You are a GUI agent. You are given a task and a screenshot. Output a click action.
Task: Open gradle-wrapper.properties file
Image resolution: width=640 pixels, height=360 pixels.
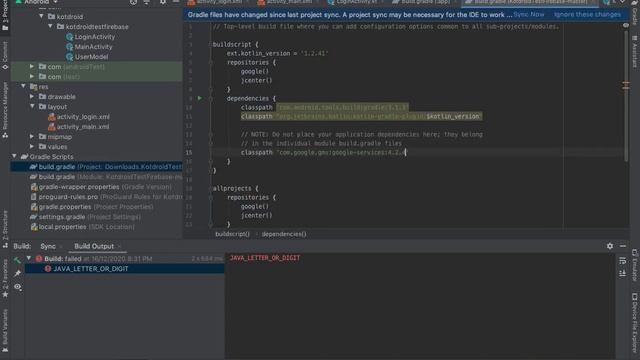[101, 187]
